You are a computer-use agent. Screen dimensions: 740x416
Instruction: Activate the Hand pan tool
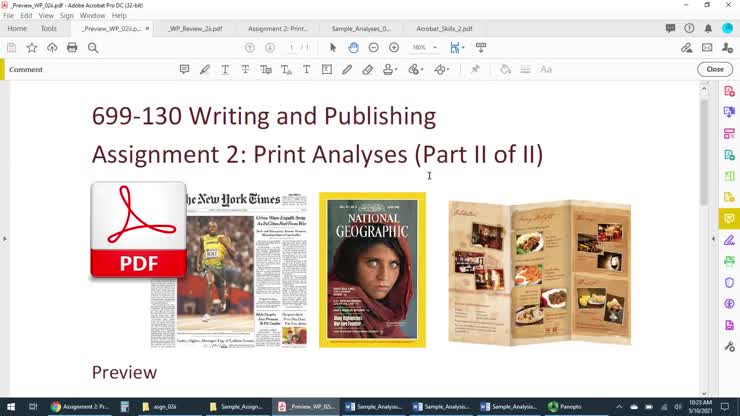353,48
